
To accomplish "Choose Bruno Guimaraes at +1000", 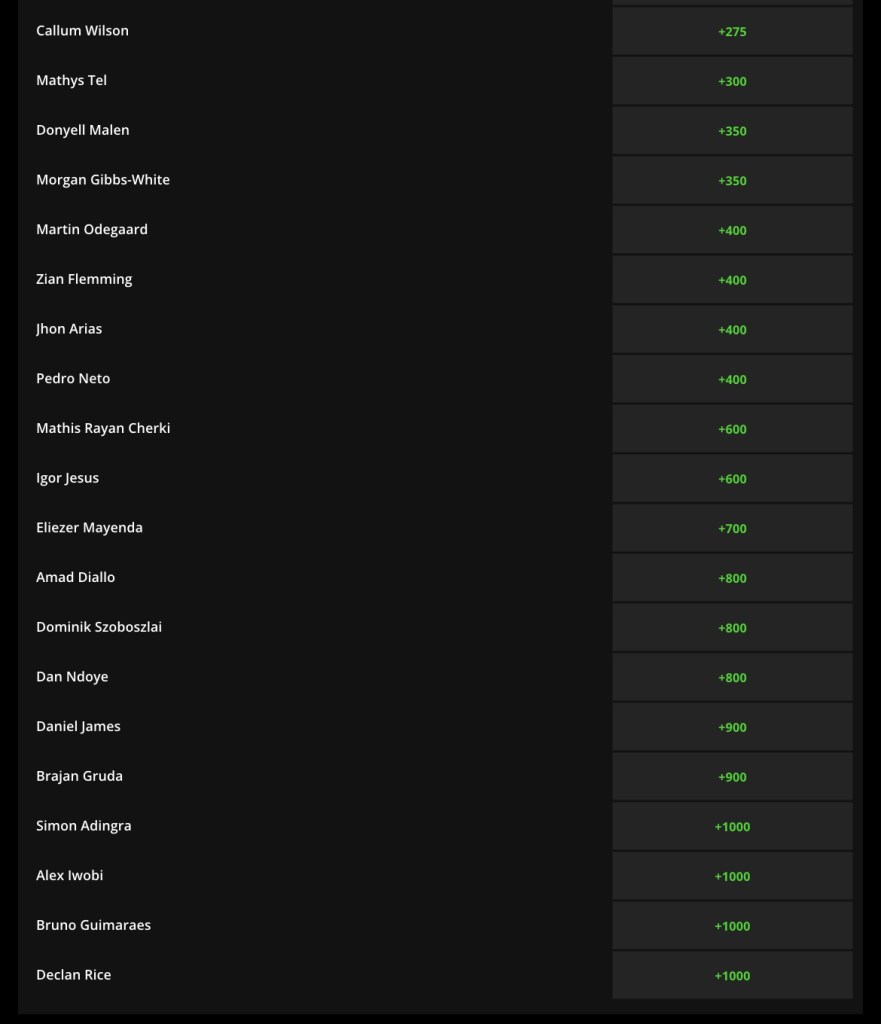I will (x=732, y=926).
